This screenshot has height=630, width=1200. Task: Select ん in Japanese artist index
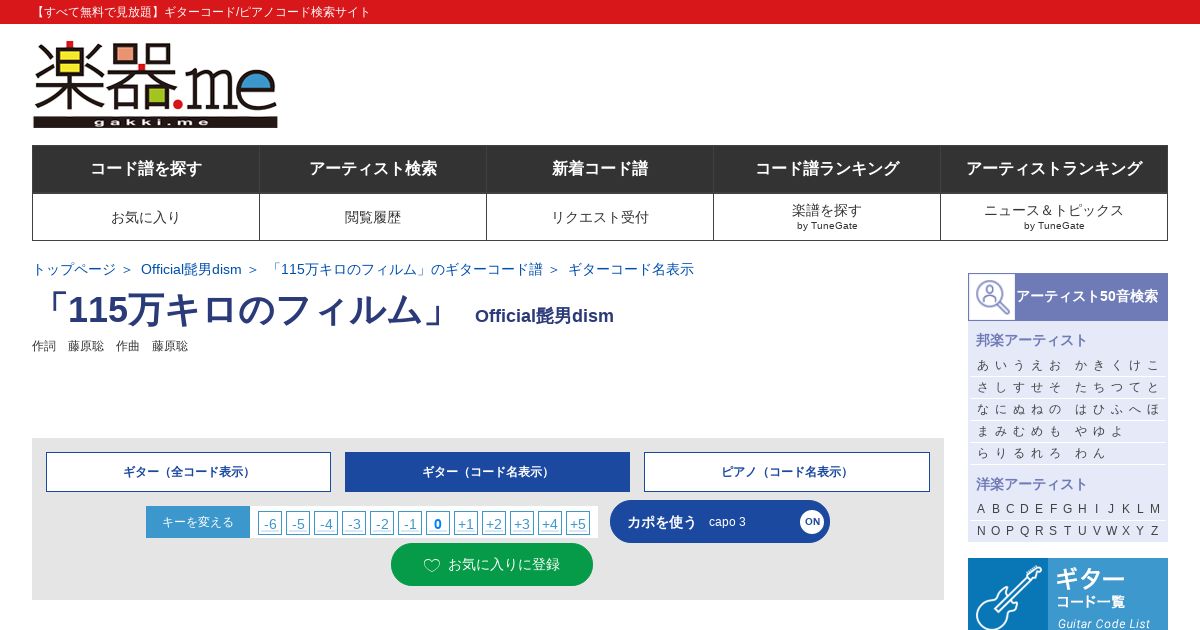[1099, 453]
